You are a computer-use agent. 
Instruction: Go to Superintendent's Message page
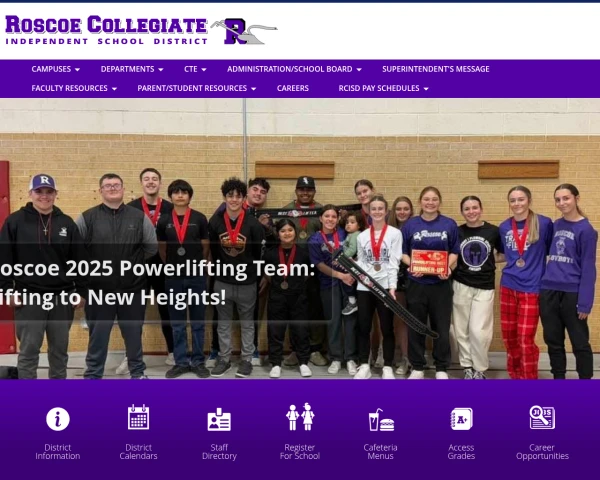coord(436,69)
